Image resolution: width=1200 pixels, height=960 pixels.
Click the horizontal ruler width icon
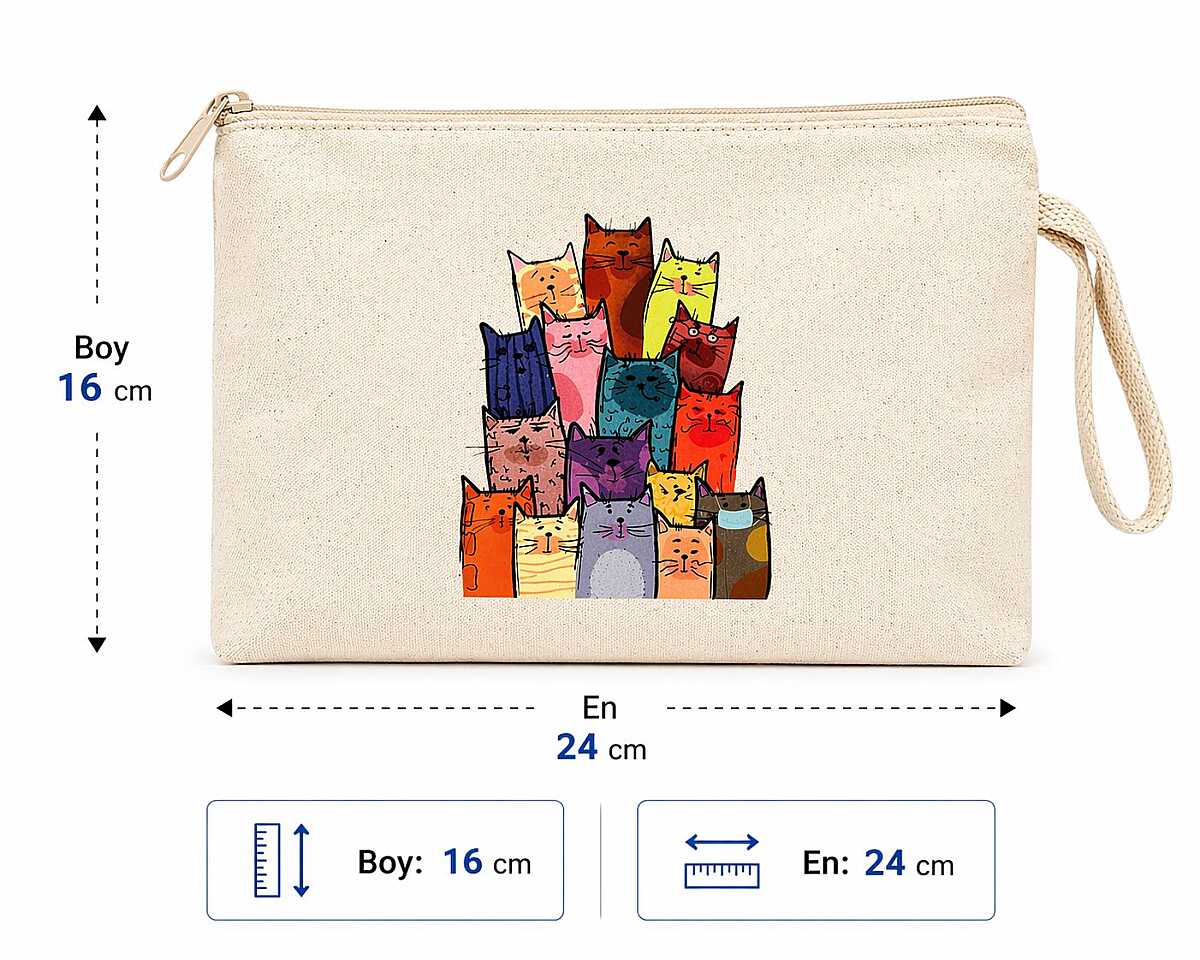click(x=722, y=861)
